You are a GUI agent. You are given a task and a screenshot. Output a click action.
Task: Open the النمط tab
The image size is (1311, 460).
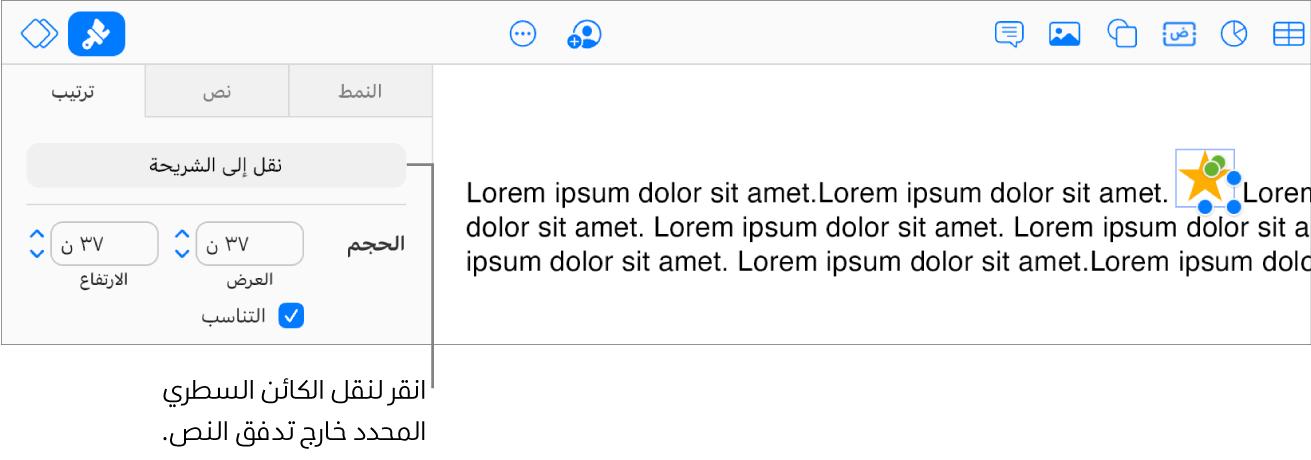pyautogui.click(x=360, y=92)
